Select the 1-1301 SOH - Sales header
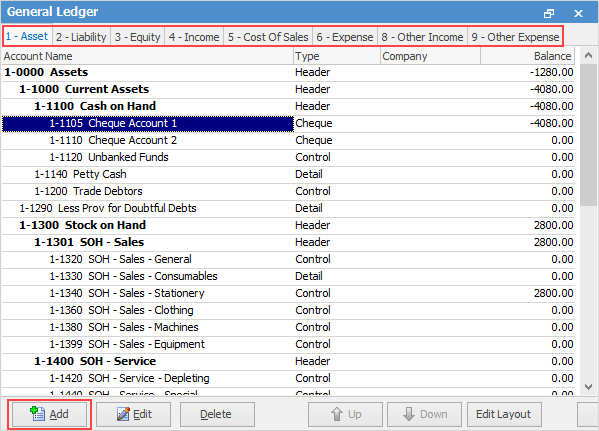The image size is (599, 431). 288,242
